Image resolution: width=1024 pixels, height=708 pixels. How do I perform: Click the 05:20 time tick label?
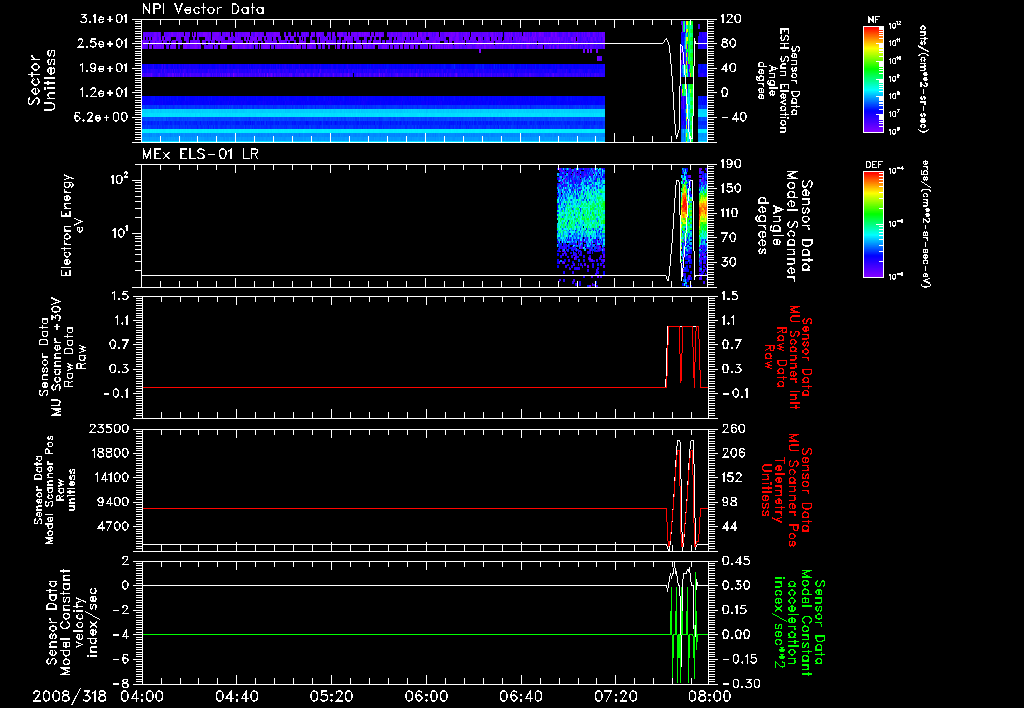332,696
